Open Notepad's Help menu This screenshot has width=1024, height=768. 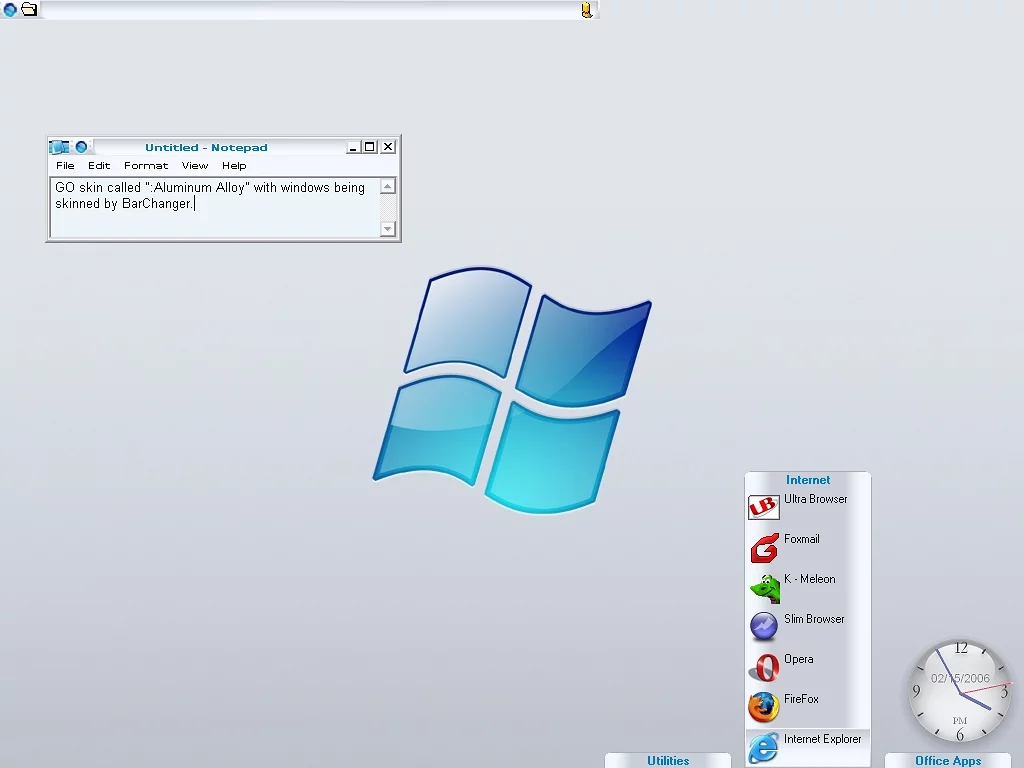coord(234,166)
